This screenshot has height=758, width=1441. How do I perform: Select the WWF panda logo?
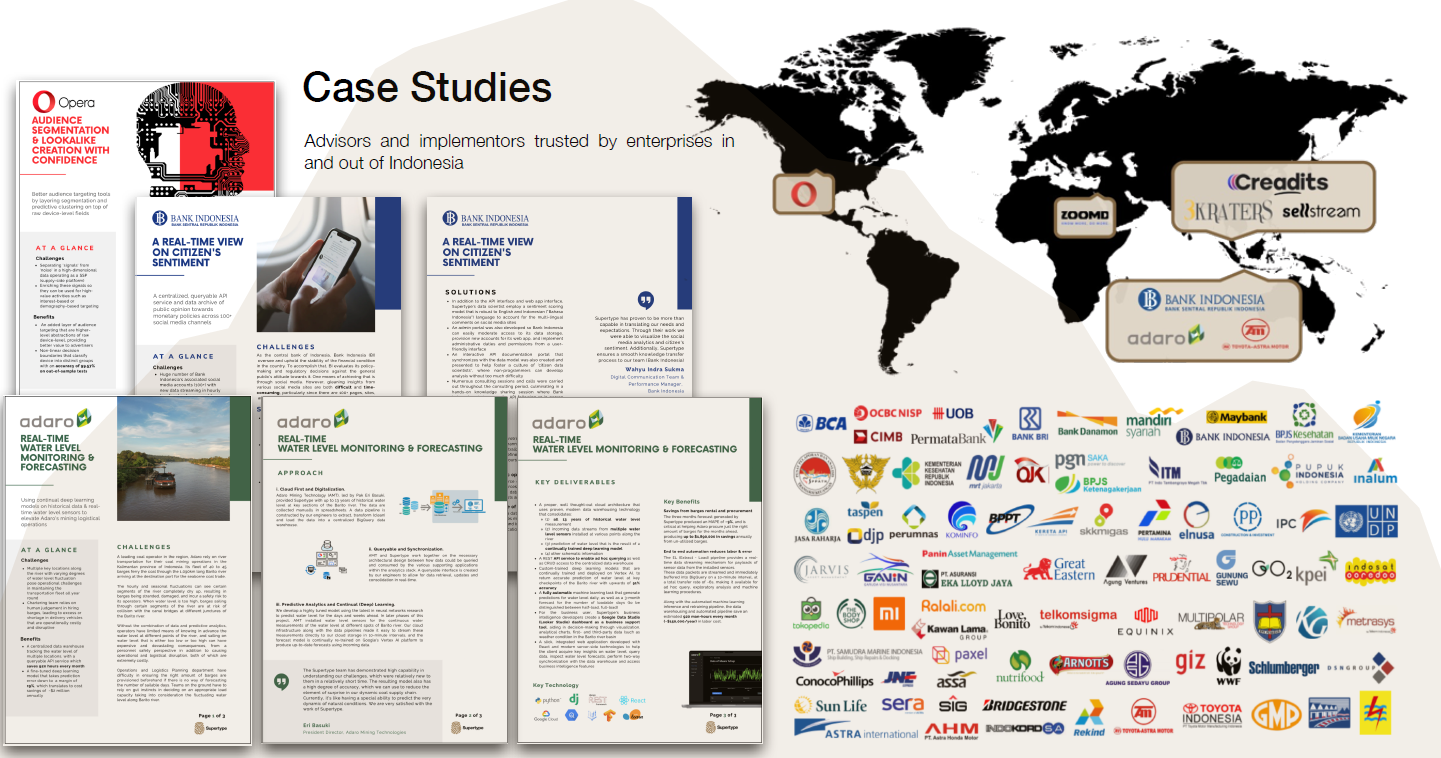pos(1229,665)
